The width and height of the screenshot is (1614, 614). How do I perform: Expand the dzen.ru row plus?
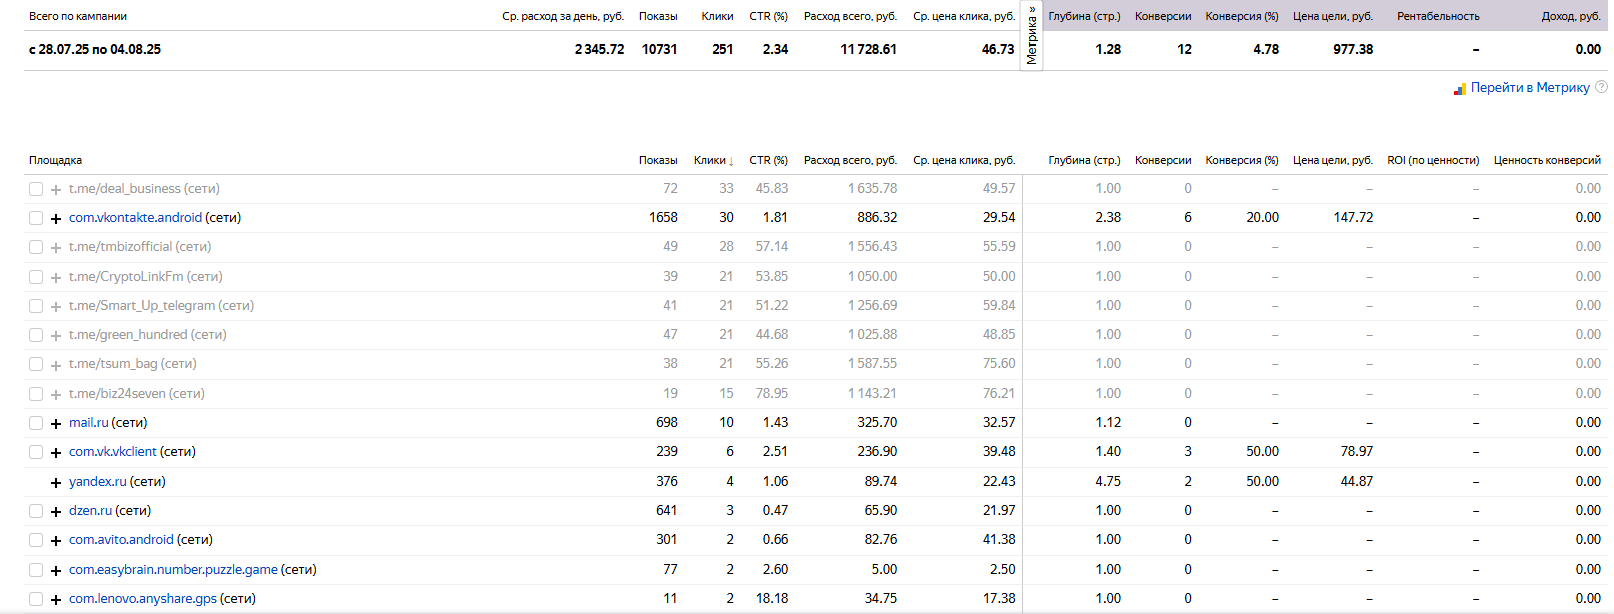pos(56,511)
